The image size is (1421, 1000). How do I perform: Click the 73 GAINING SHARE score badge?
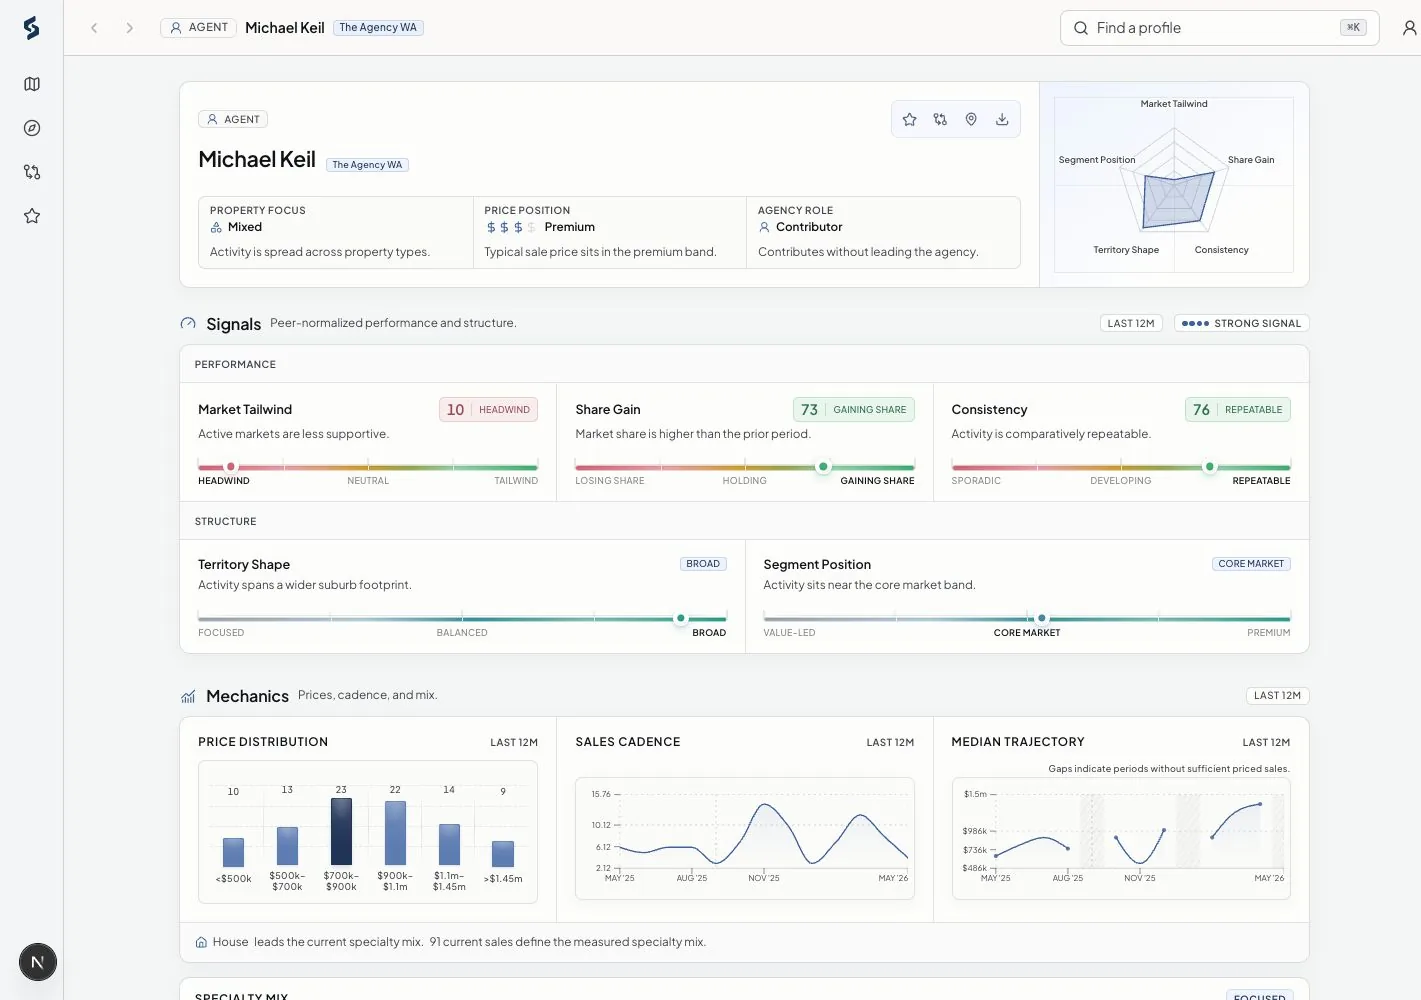click(853, 409)
